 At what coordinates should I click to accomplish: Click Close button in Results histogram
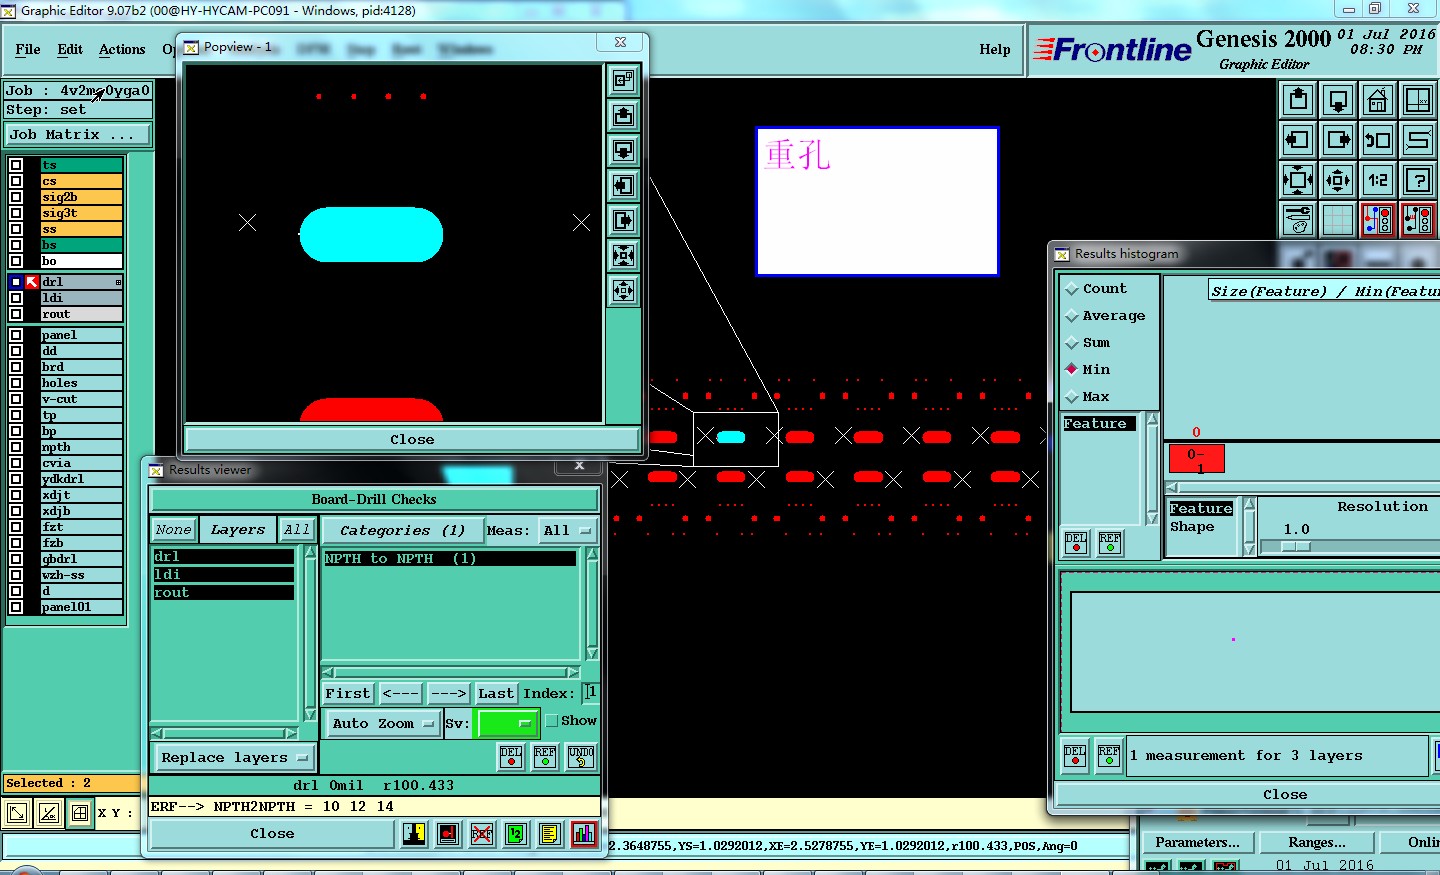[1285, 794]
